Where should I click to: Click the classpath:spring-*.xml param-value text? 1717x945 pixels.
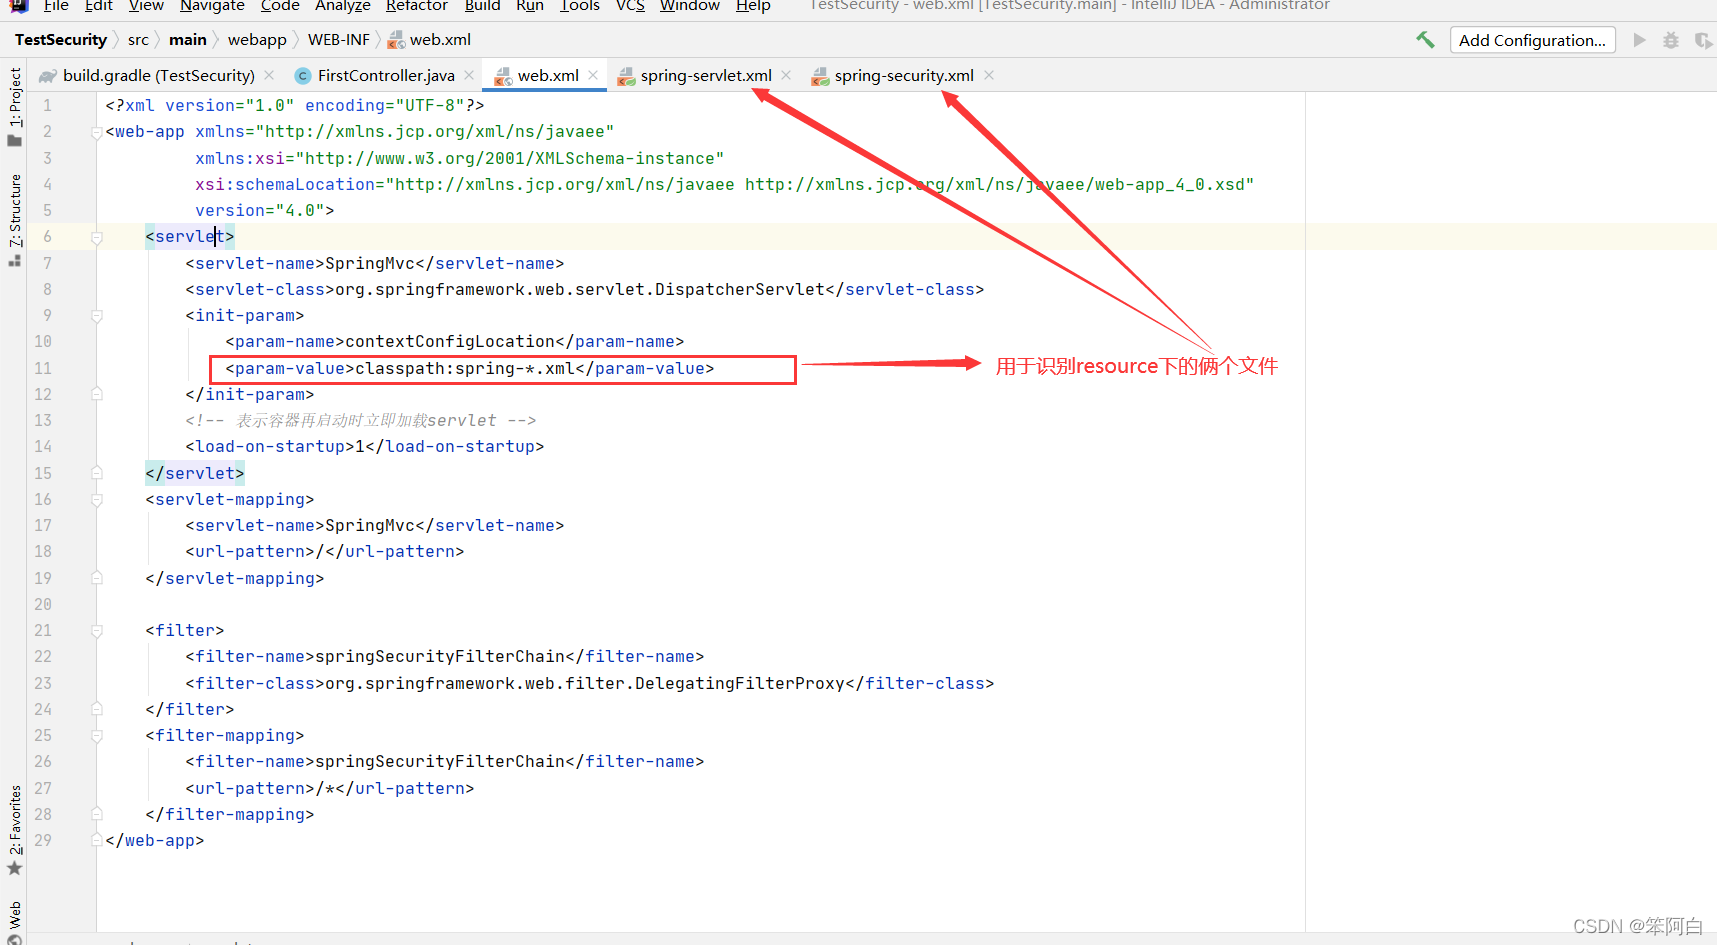point(465,369)
